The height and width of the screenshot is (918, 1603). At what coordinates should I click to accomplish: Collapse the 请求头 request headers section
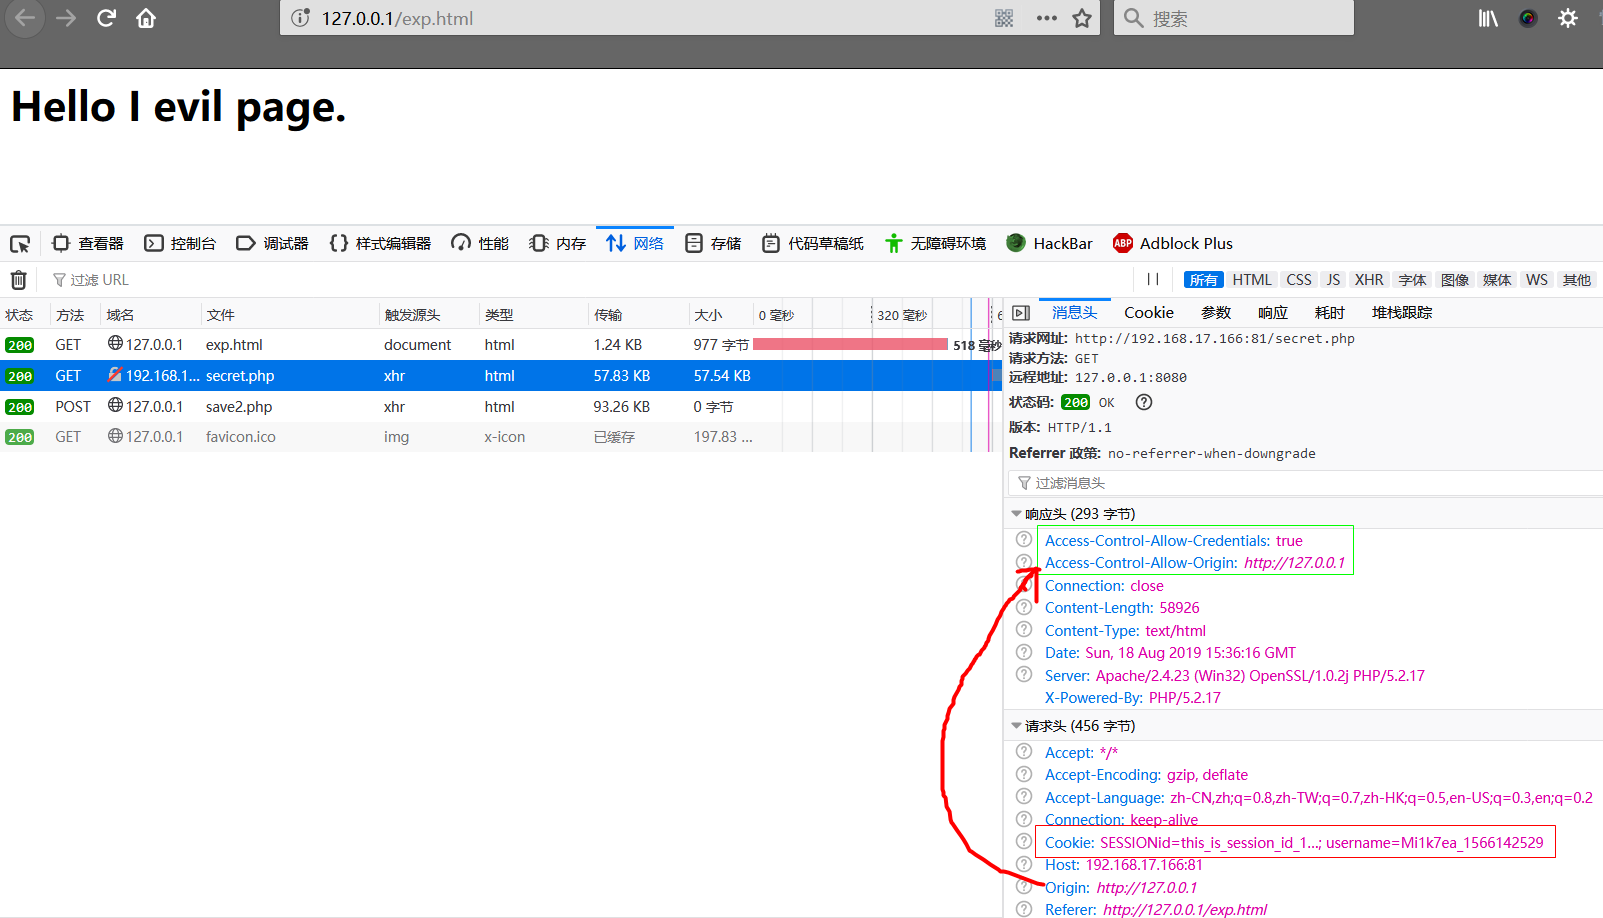pos(1016,726)
